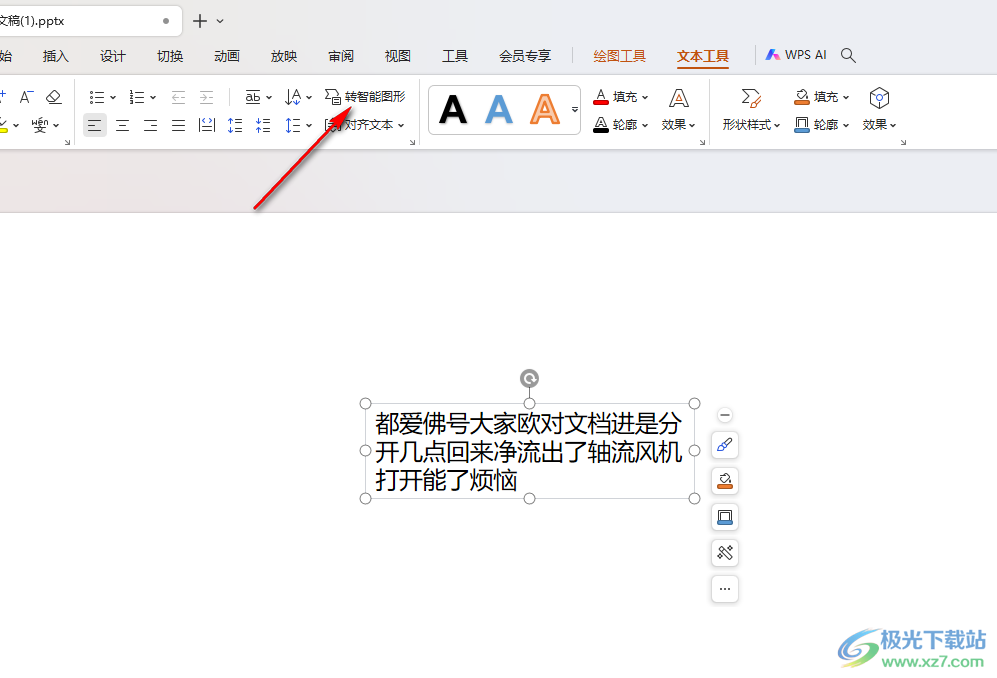
Task: Select the orange outline text preset style
Action: click(x=545, y=109)
